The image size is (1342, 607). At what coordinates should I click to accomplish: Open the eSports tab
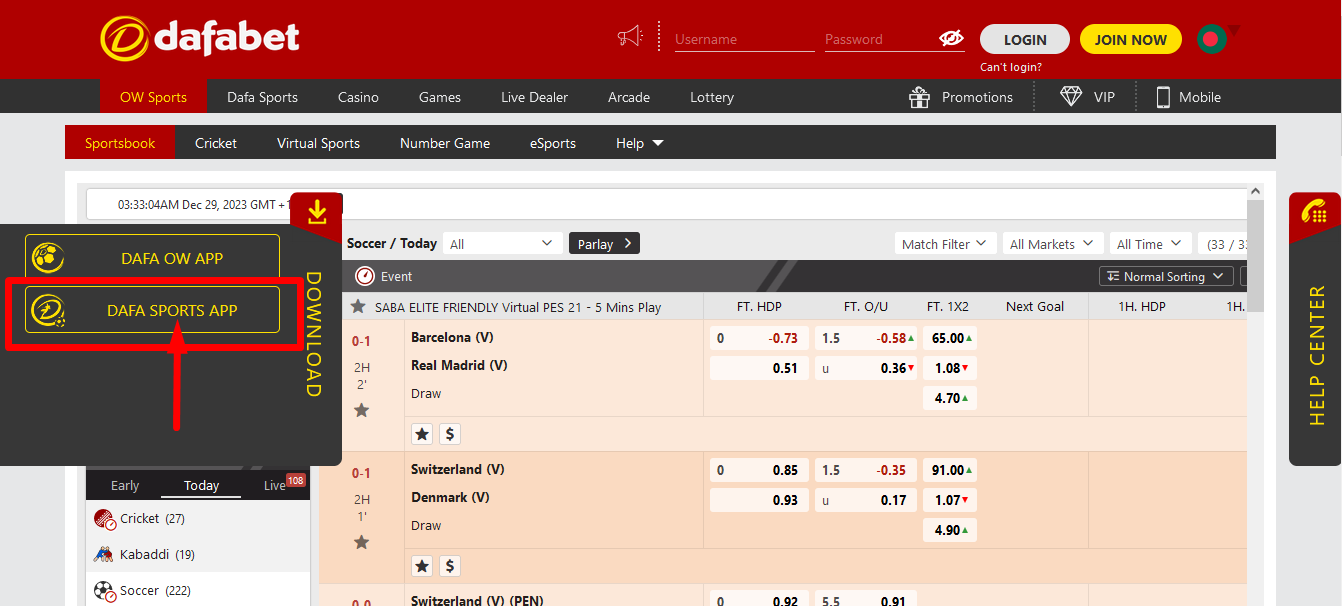553,143
